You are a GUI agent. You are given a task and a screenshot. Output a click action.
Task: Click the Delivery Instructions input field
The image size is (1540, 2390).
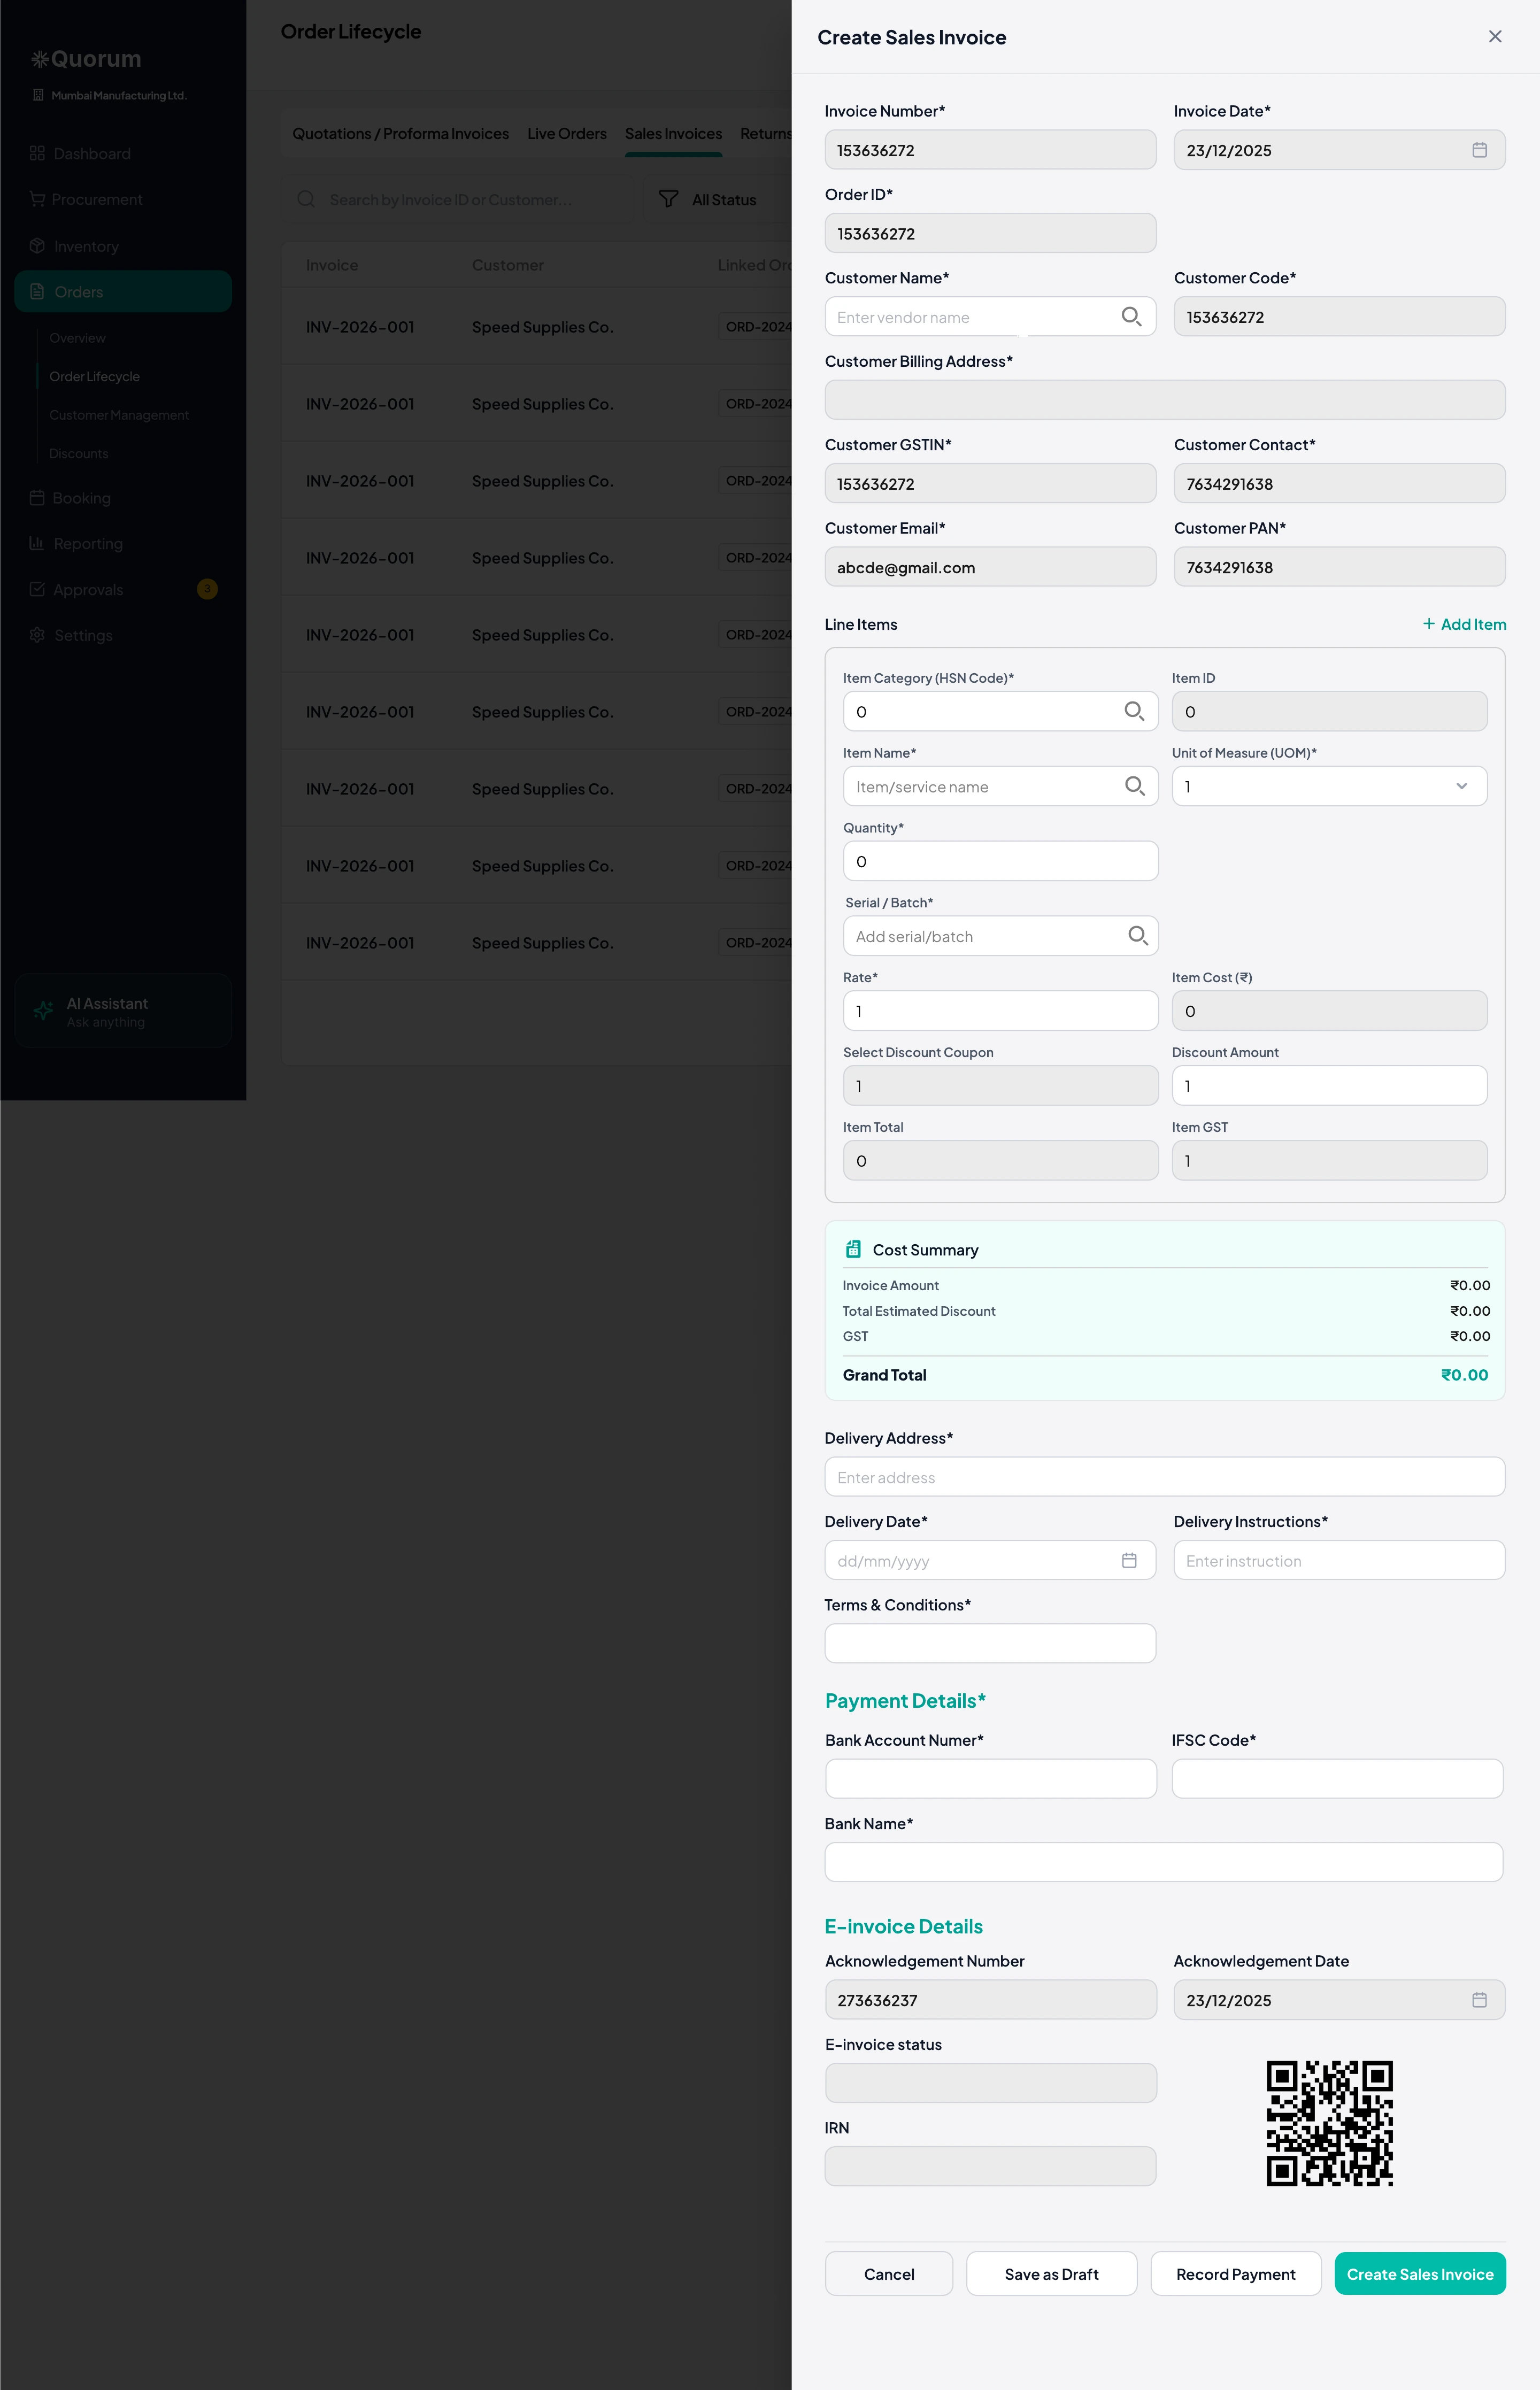[x=1339, y=1560]
